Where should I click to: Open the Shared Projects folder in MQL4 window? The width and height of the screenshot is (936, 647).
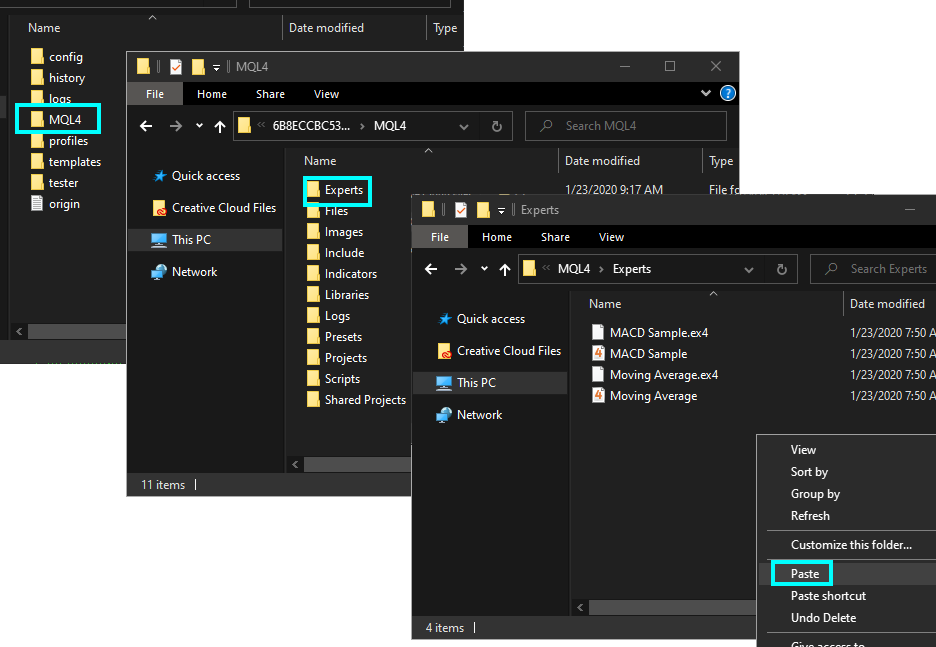pyautogui.click(x=356, y=399)
